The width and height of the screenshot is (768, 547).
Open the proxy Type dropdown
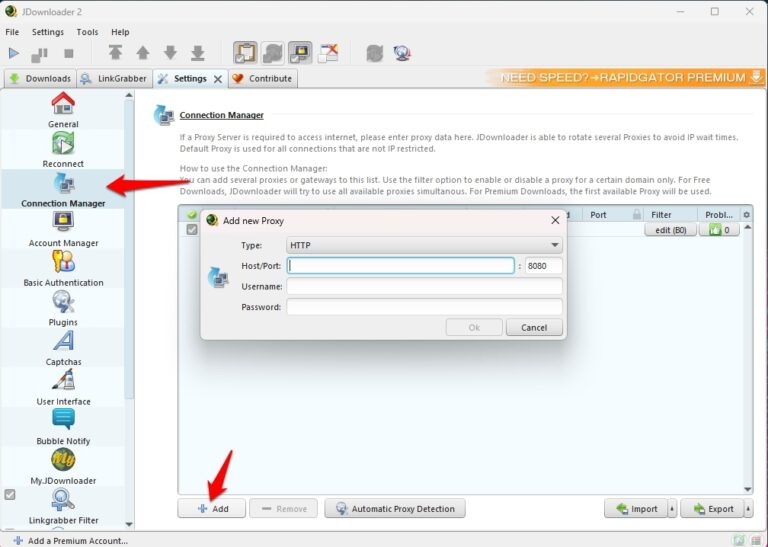click(424, 245)
